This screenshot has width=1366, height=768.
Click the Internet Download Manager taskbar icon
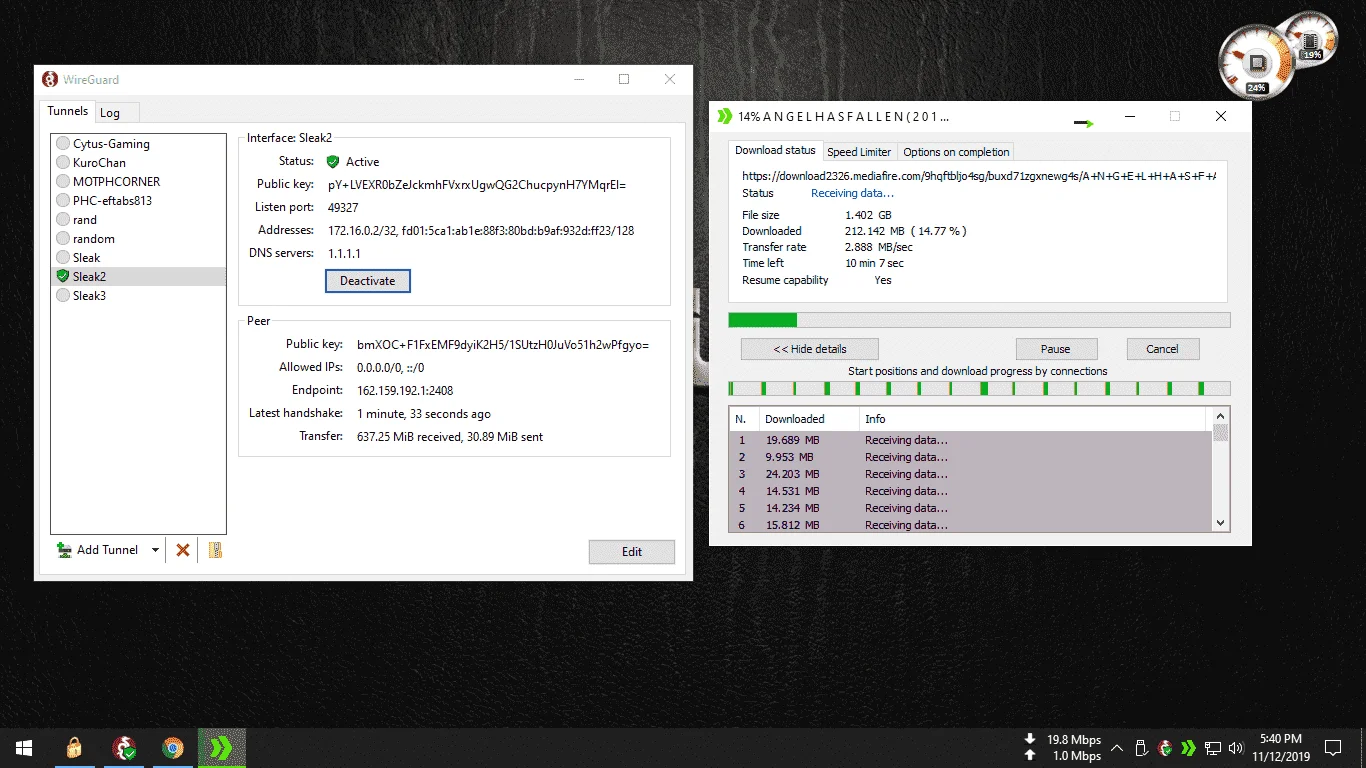[222, 747]
